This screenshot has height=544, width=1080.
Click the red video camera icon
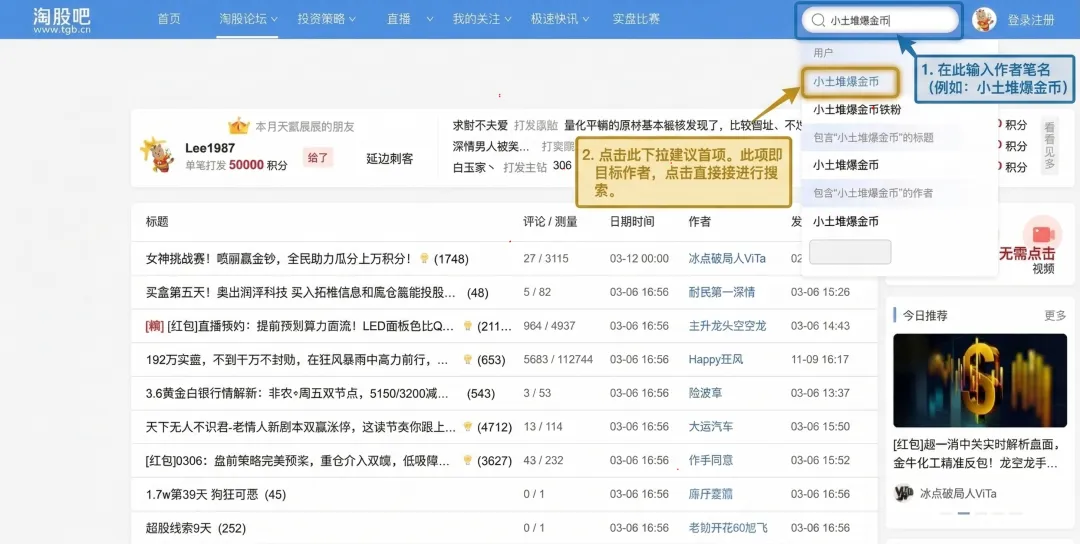1043,234
